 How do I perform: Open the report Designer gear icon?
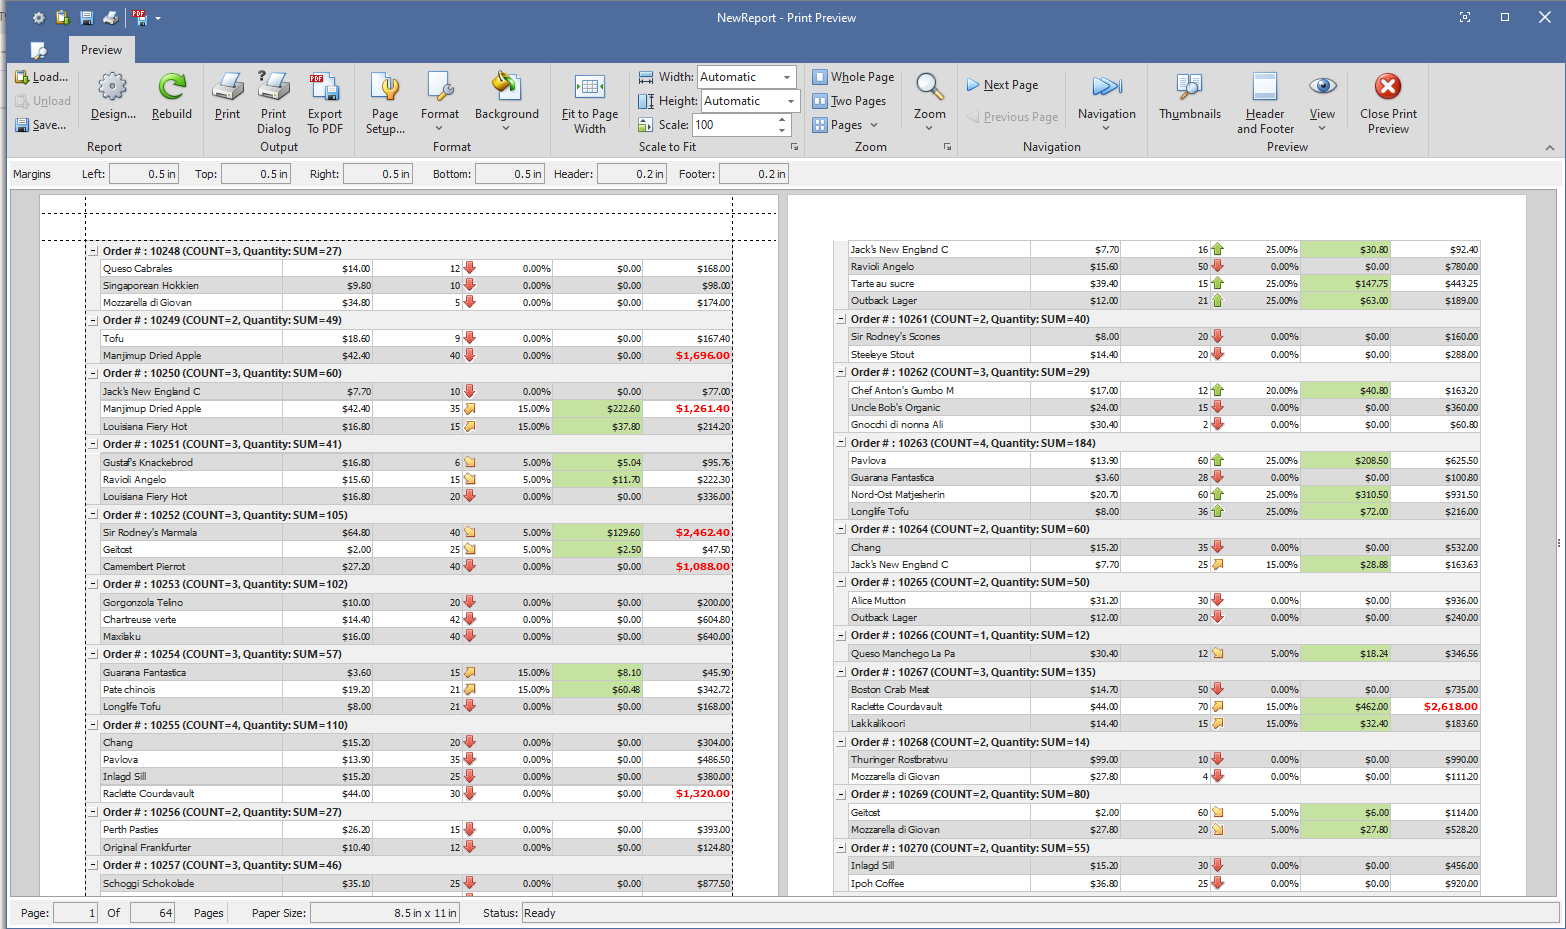pos(112,87)
